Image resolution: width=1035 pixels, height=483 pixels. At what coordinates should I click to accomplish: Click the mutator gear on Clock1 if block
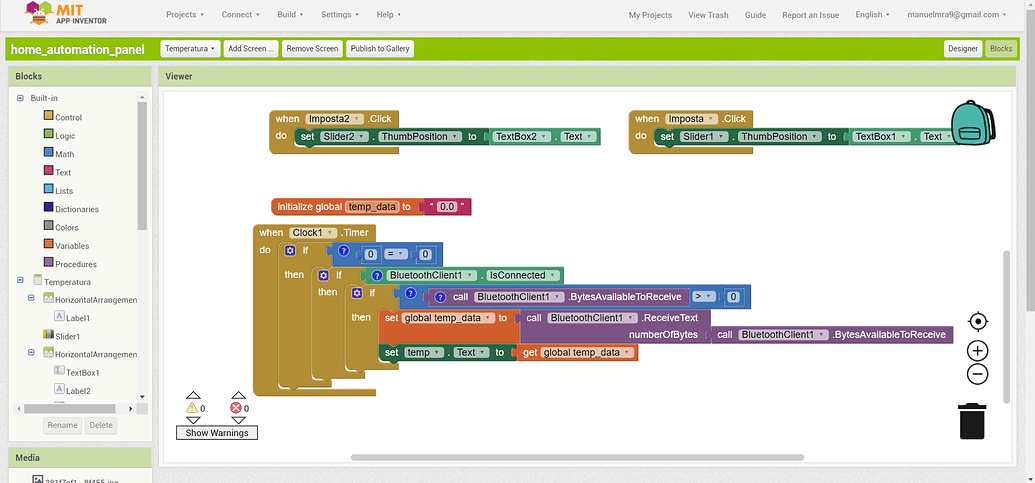(x=290, y=250)
